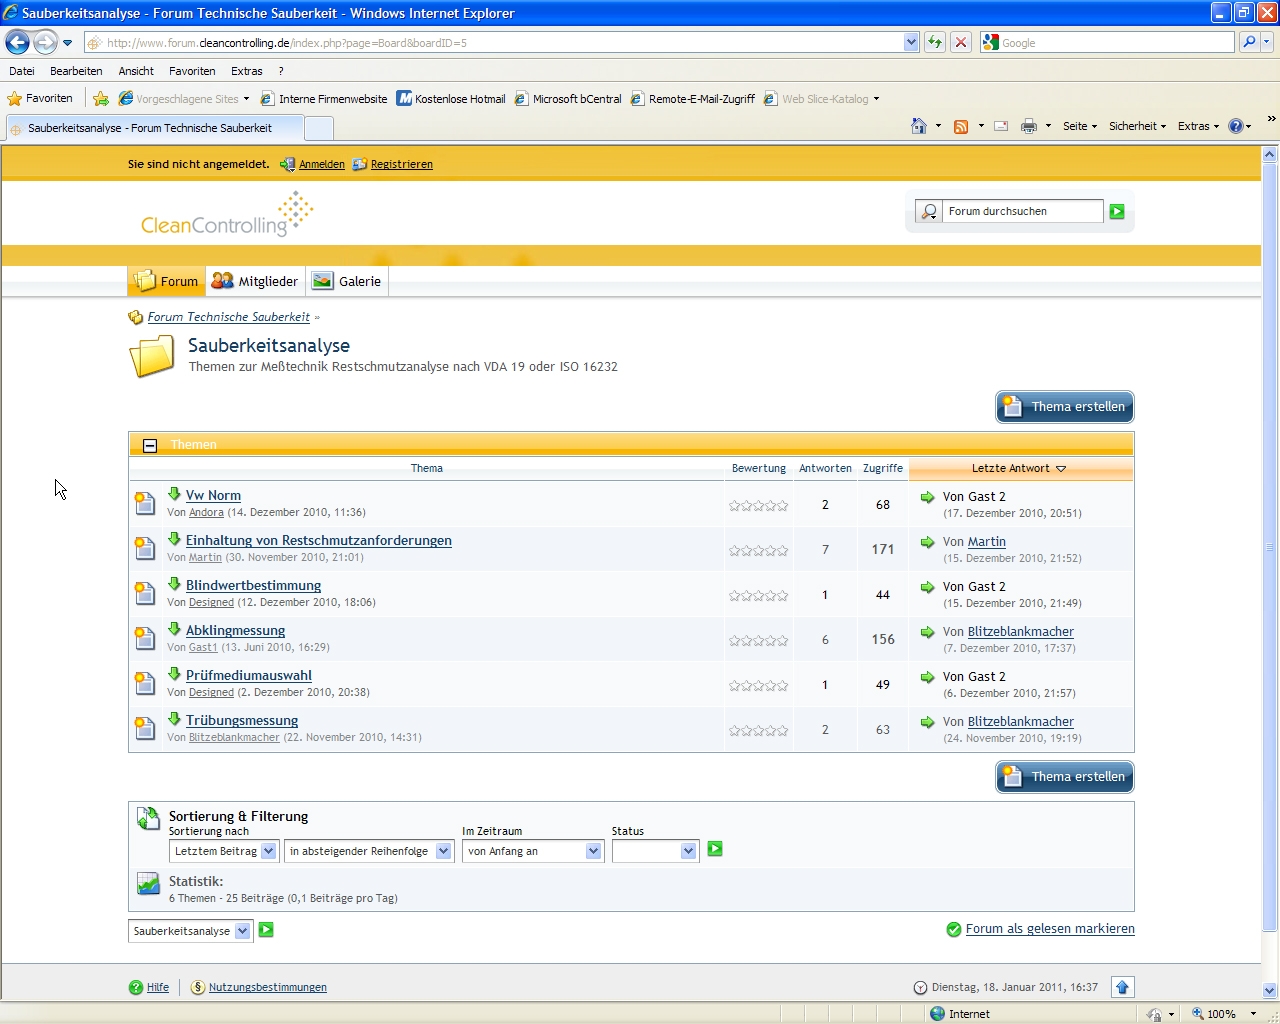The width and height of the screenshot is (1280, 1024).
Task: Sort by the 'Letzte Antwort' column header
Action: point(1021,468)
